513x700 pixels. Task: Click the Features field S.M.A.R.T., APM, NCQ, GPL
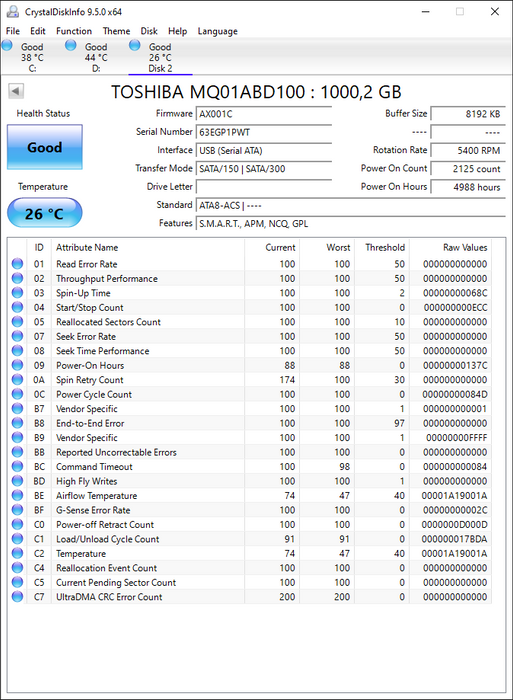[350, 224]
